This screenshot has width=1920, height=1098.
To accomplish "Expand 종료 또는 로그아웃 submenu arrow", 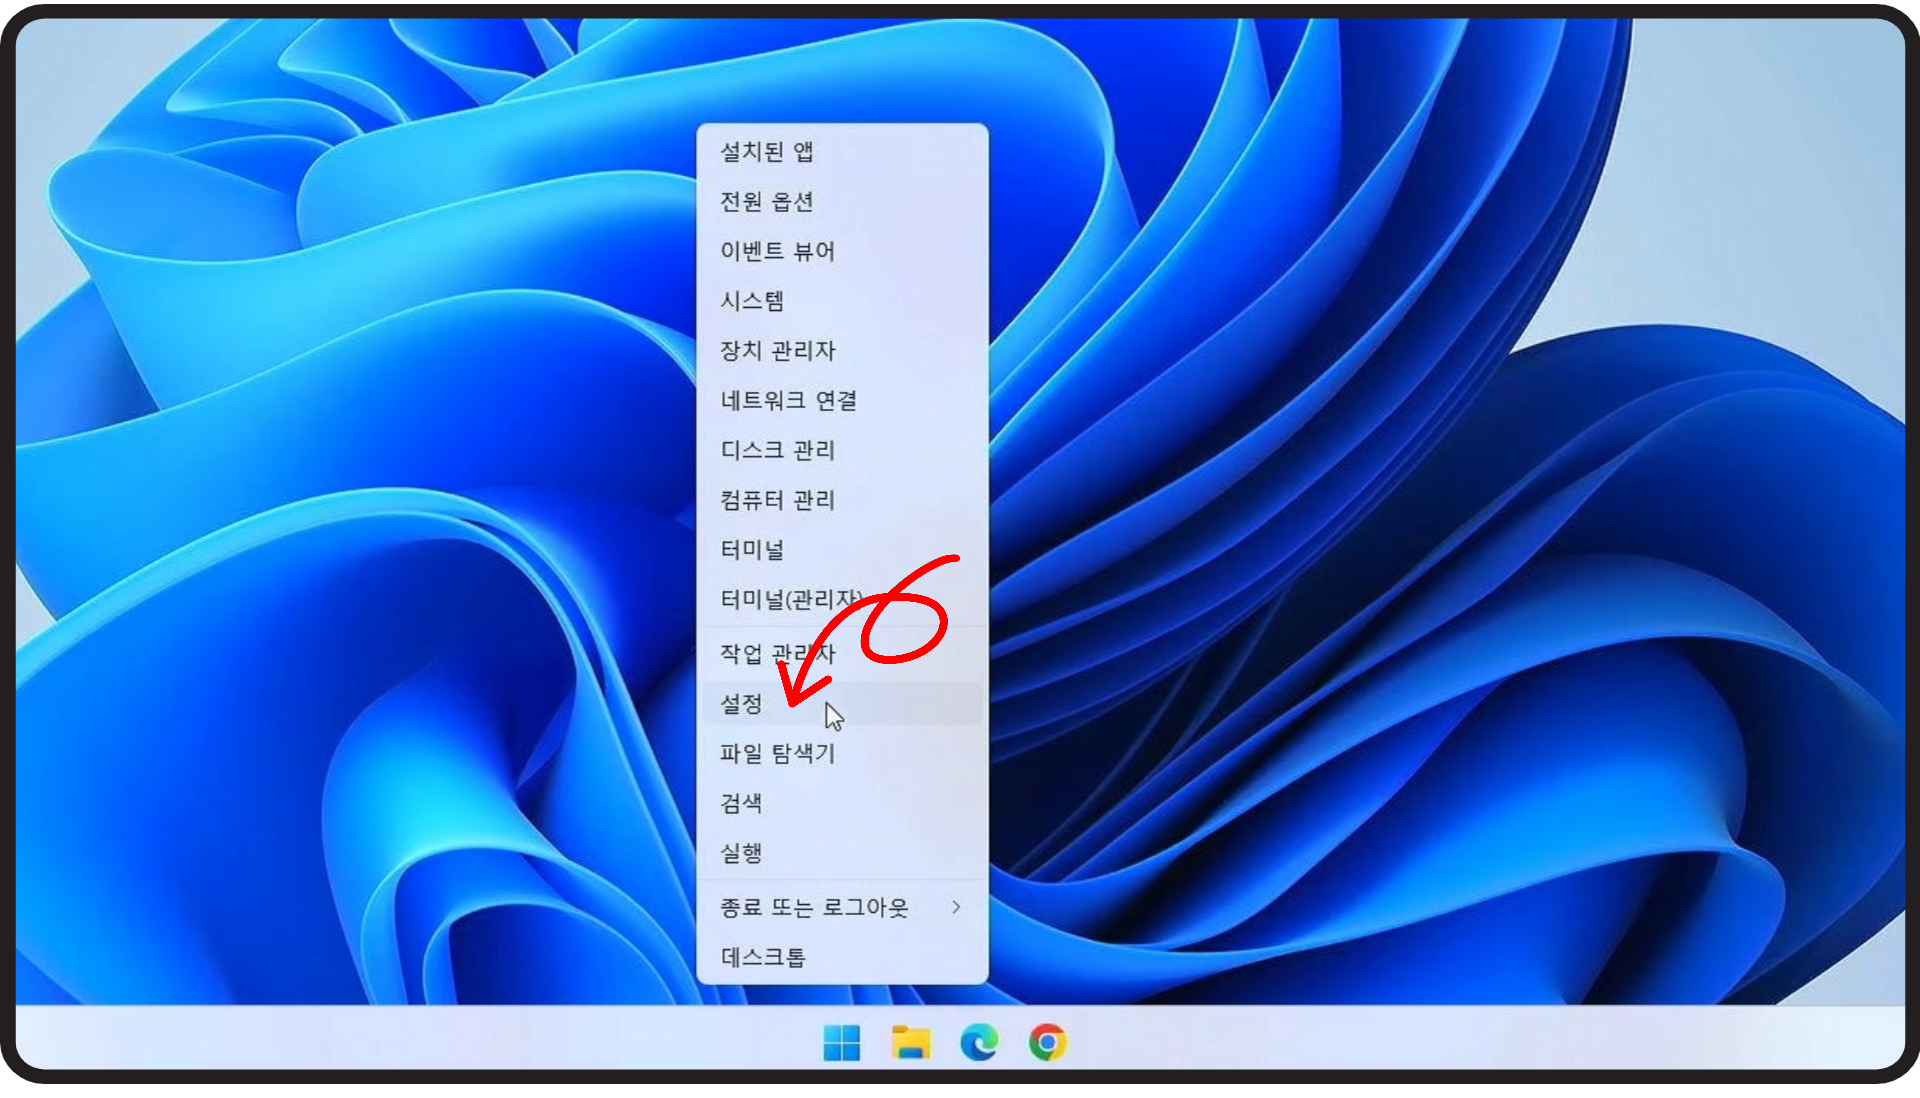I will click(x=956, y=907).
